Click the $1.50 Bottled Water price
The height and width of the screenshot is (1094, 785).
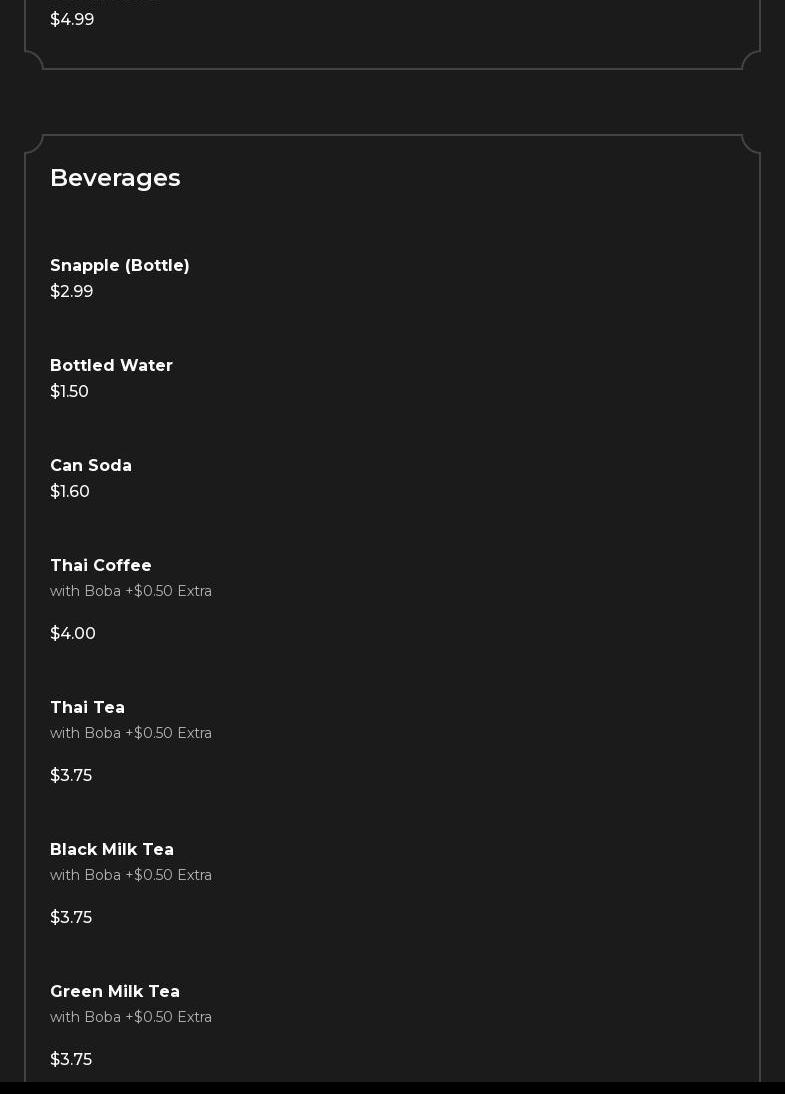pos(70,392)
